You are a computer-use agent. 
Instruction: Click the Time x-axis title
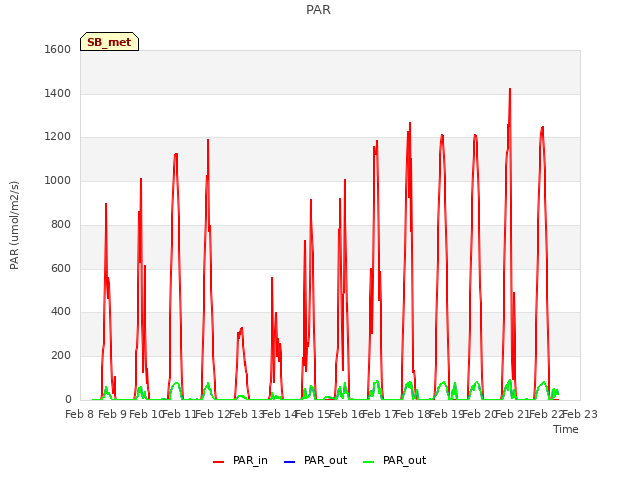566,429
